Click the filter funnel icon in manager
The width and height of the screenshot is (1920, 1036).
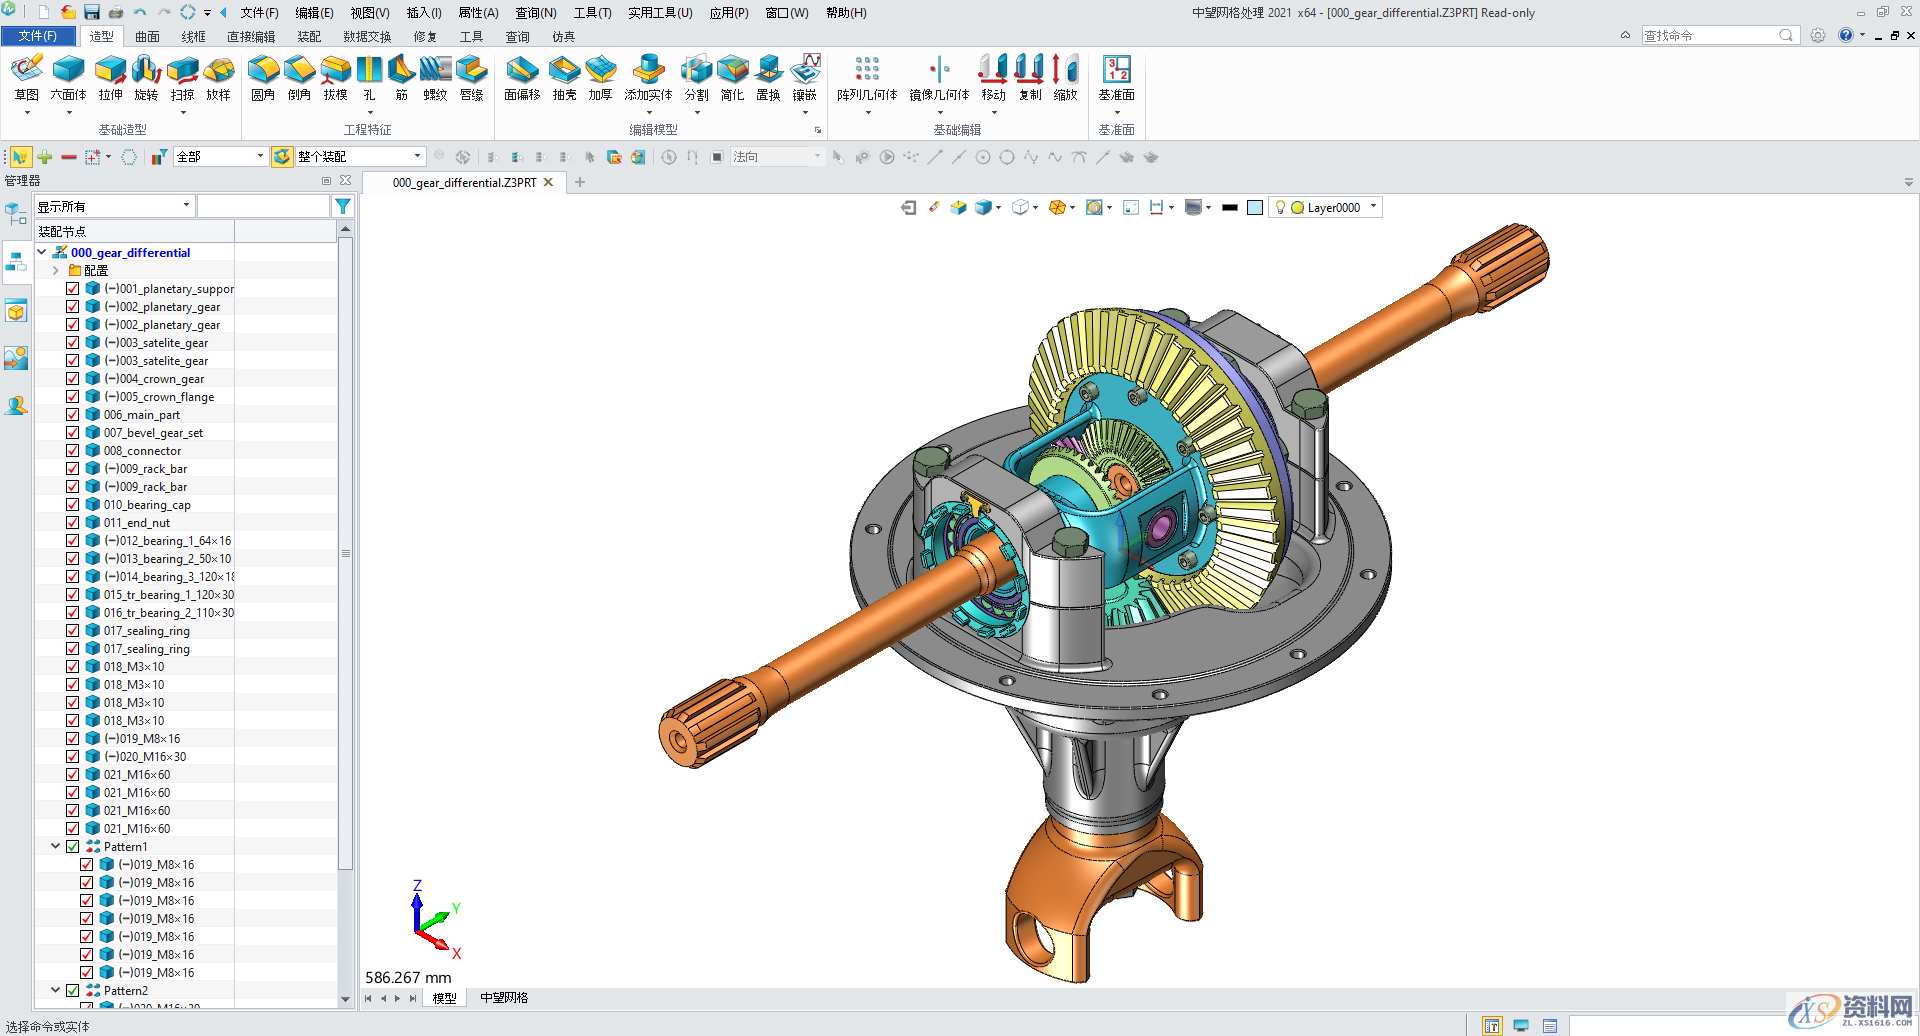343,206
